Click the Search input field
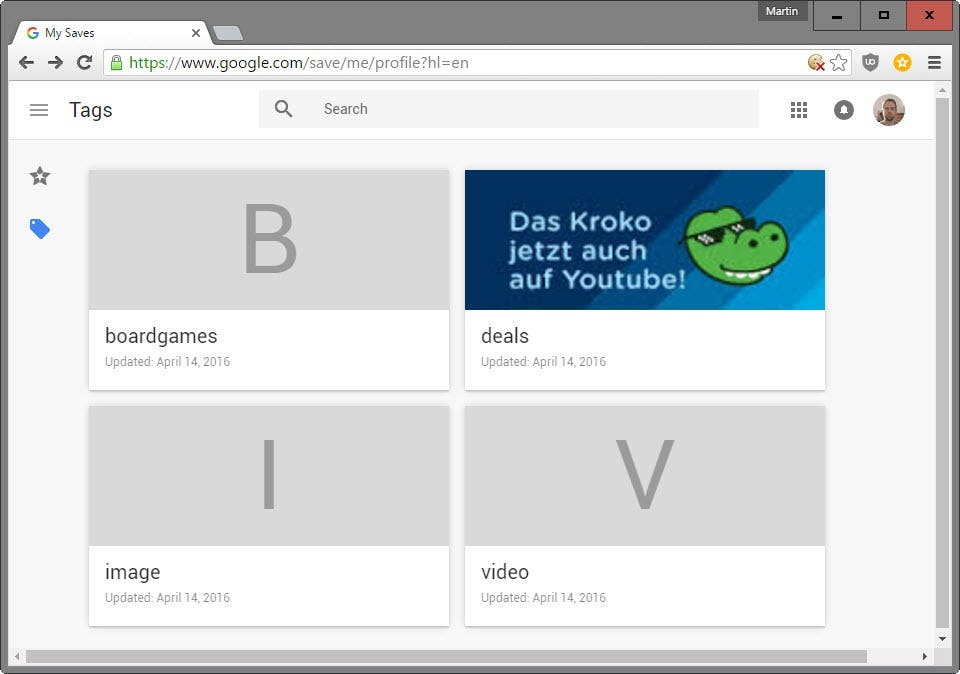Screen dimensions: 960x674 tap(508, 109)
